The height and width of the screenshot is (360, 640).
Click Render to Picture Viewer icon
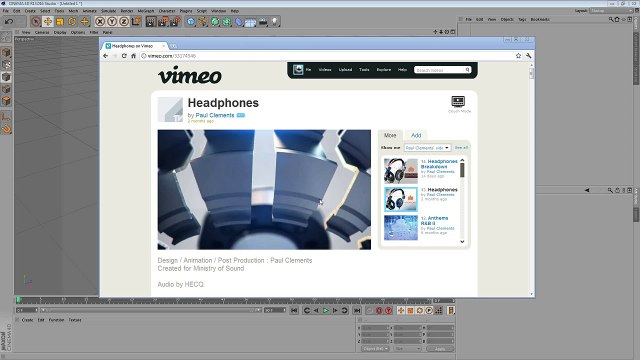(163, 22)
